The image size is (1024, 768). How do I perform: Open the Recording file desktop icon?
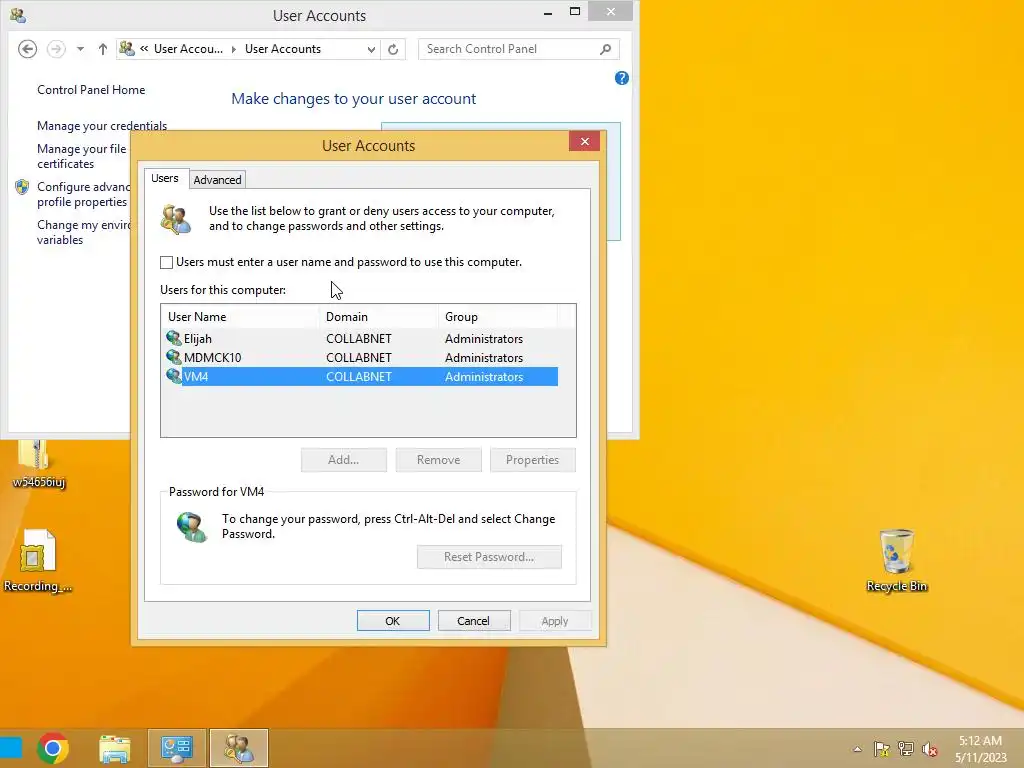click(37, 551)
